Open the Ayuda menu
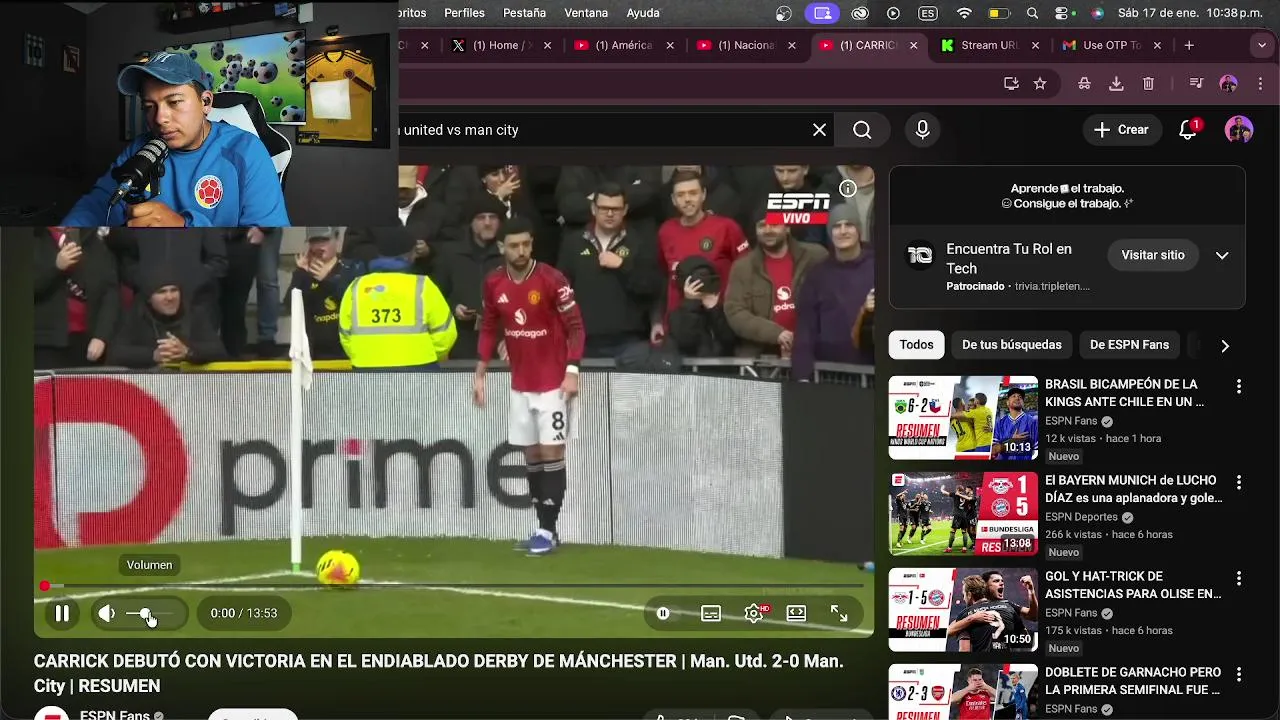This screenshot has width=1280, height=720. pyautogui.click(x=643, y=13)
